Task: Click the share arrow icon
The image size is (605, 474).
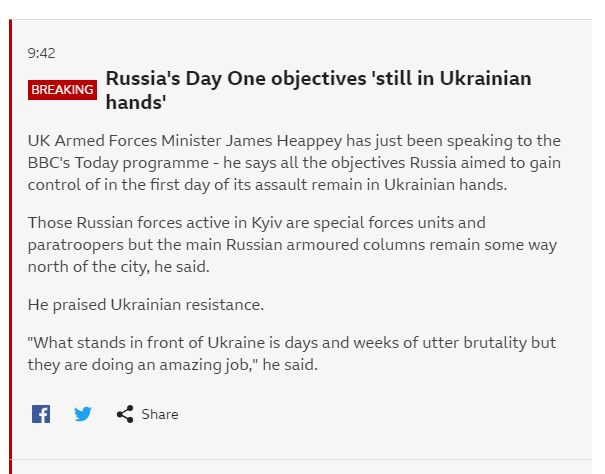Action: click(125, 414)
